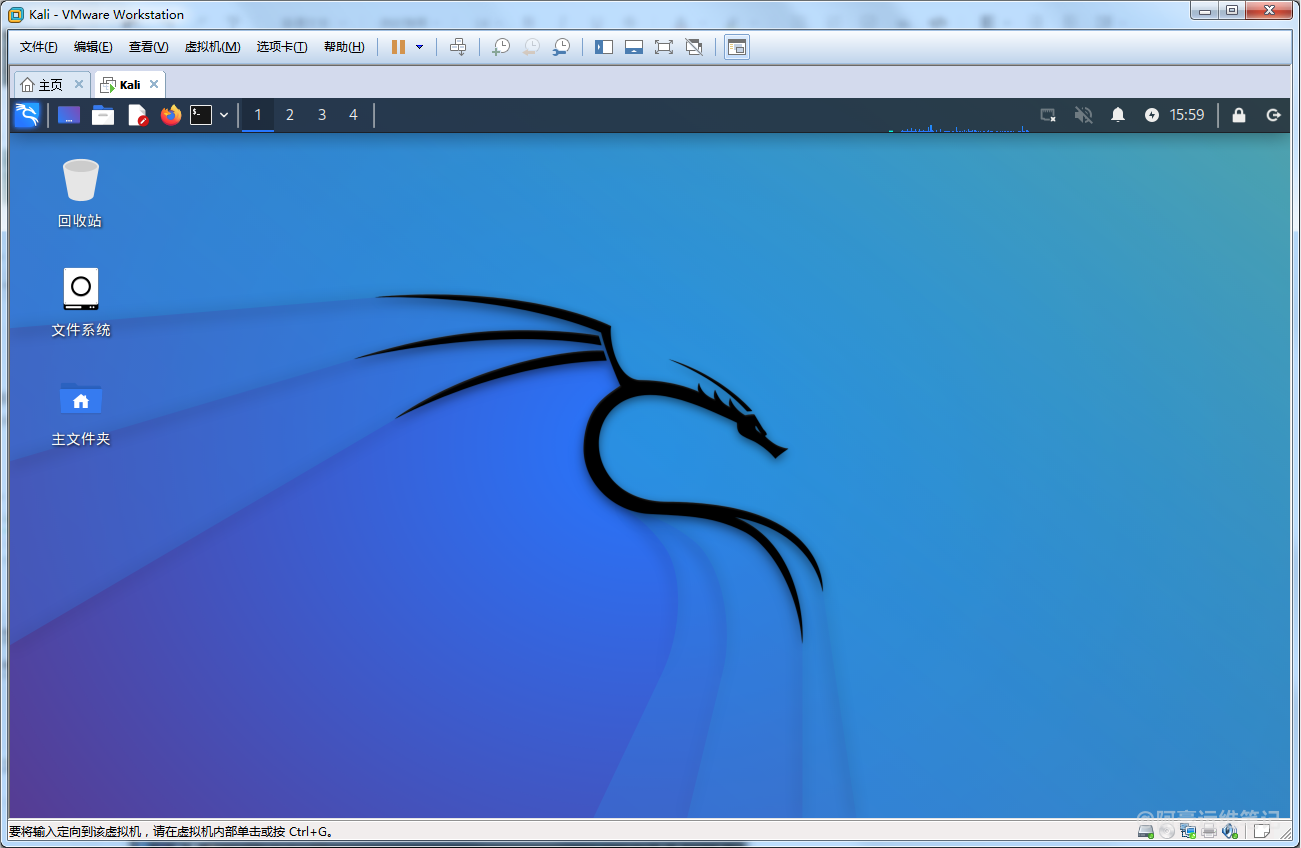The width and height of the screenshot is (1301, 848).
Task: Open the file manager panel icon
Action: click(x=103, y=115)
